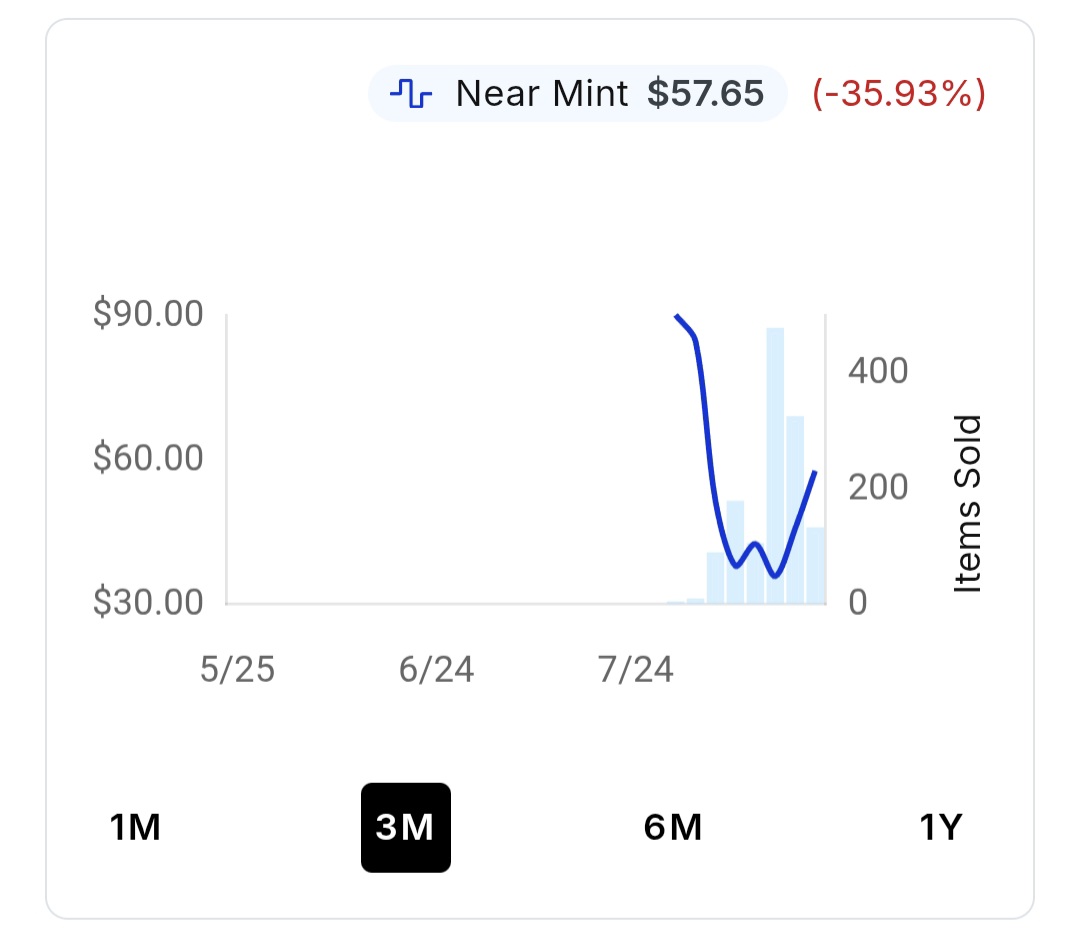Click the blue price line's end point
1080x950 pixels.
[x=816, y=472]
